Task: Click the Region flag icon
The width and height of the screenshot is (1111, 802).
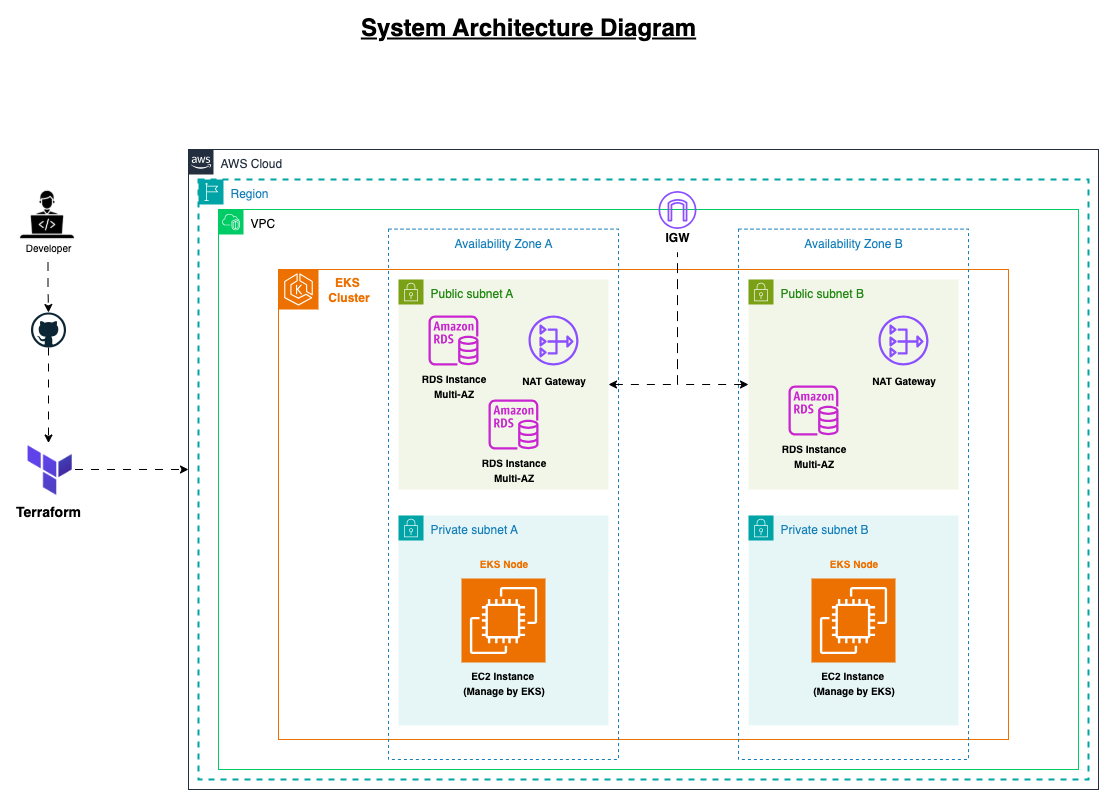Action: (211, 193)
